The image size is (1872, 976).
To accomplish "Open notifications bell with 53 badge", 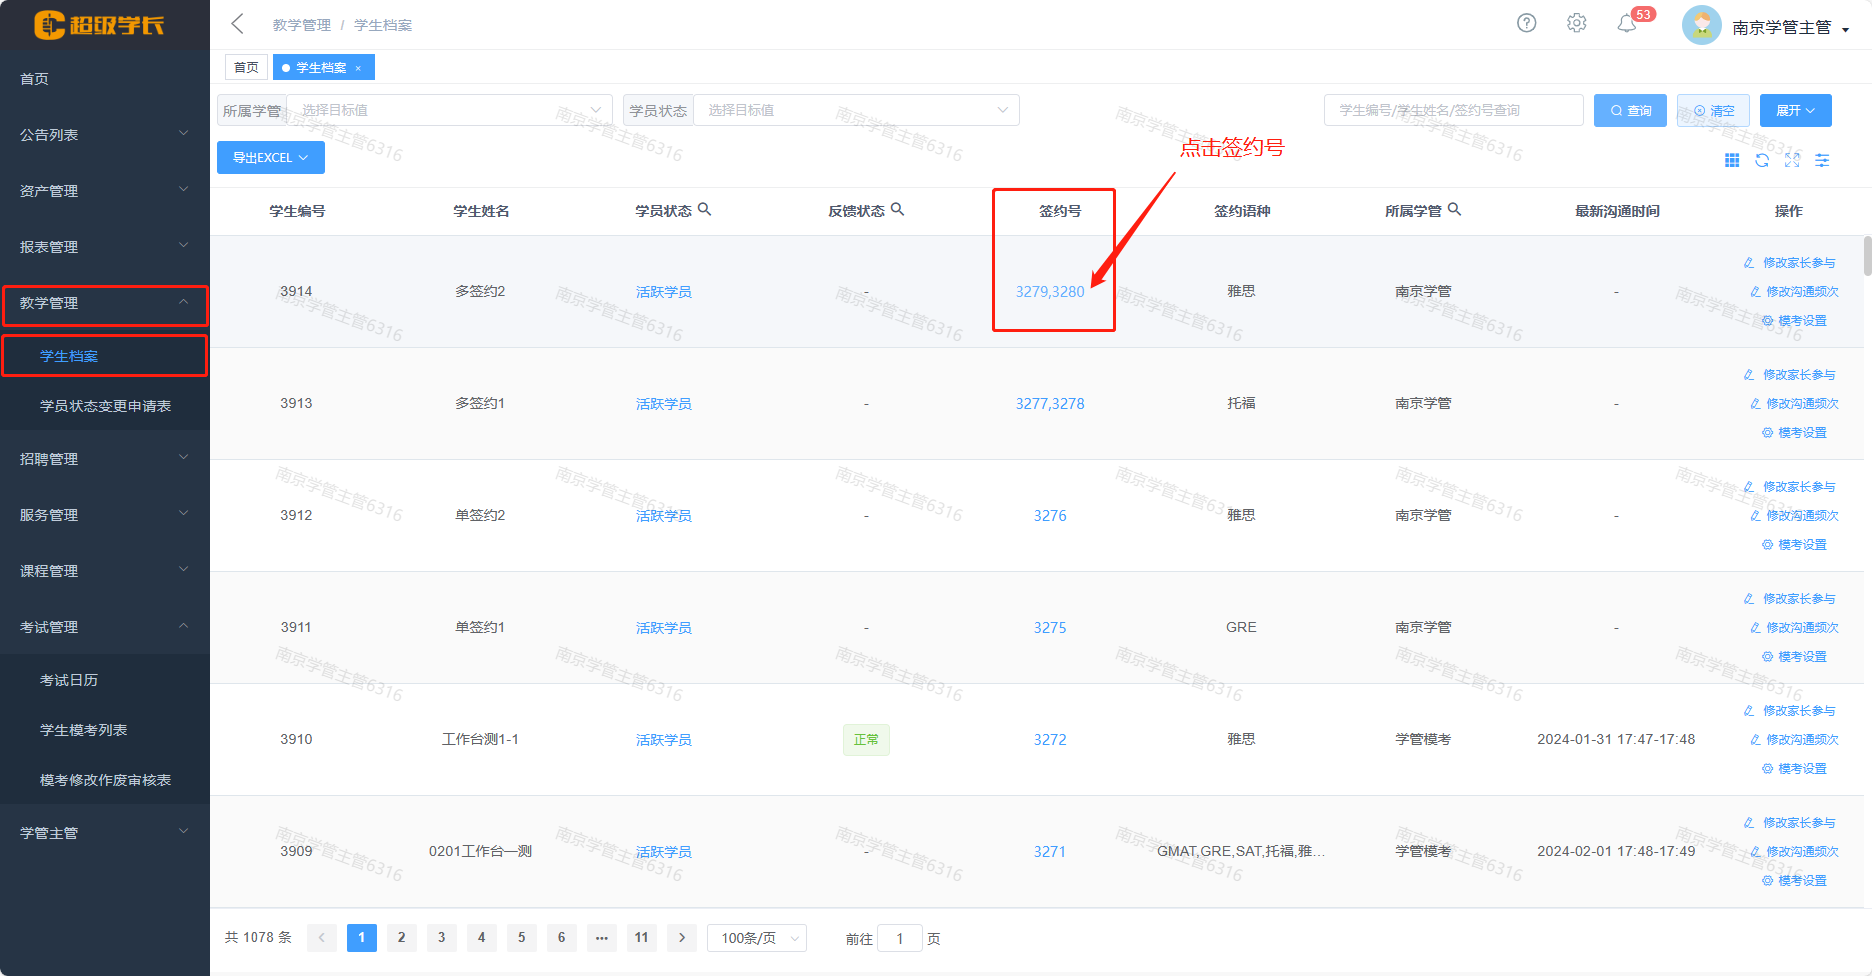I will tap(1627, 24).
